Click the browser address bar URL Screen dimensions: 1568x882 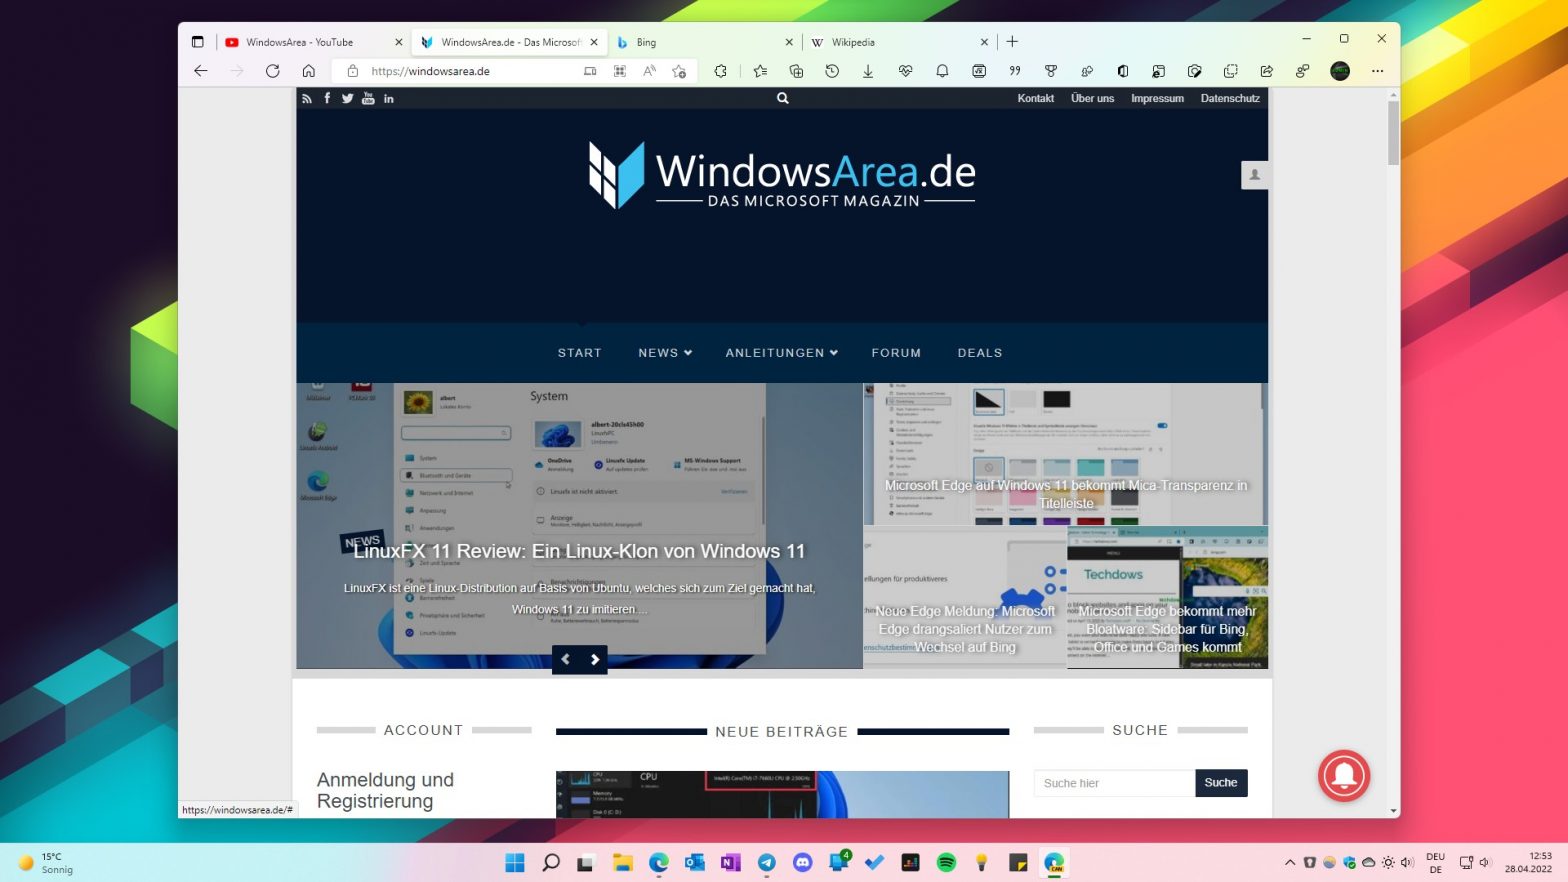point(430,71)
